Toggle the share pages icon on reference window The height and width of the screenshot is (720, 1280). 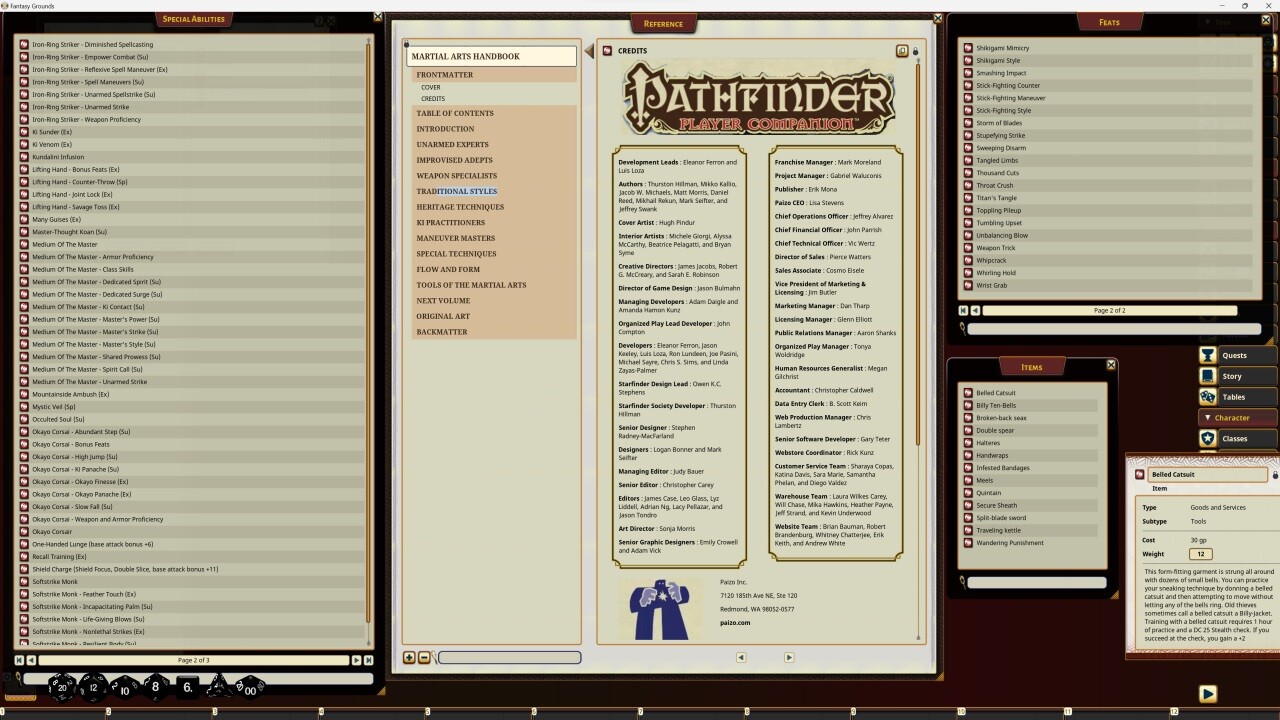(x=903, y=50)
